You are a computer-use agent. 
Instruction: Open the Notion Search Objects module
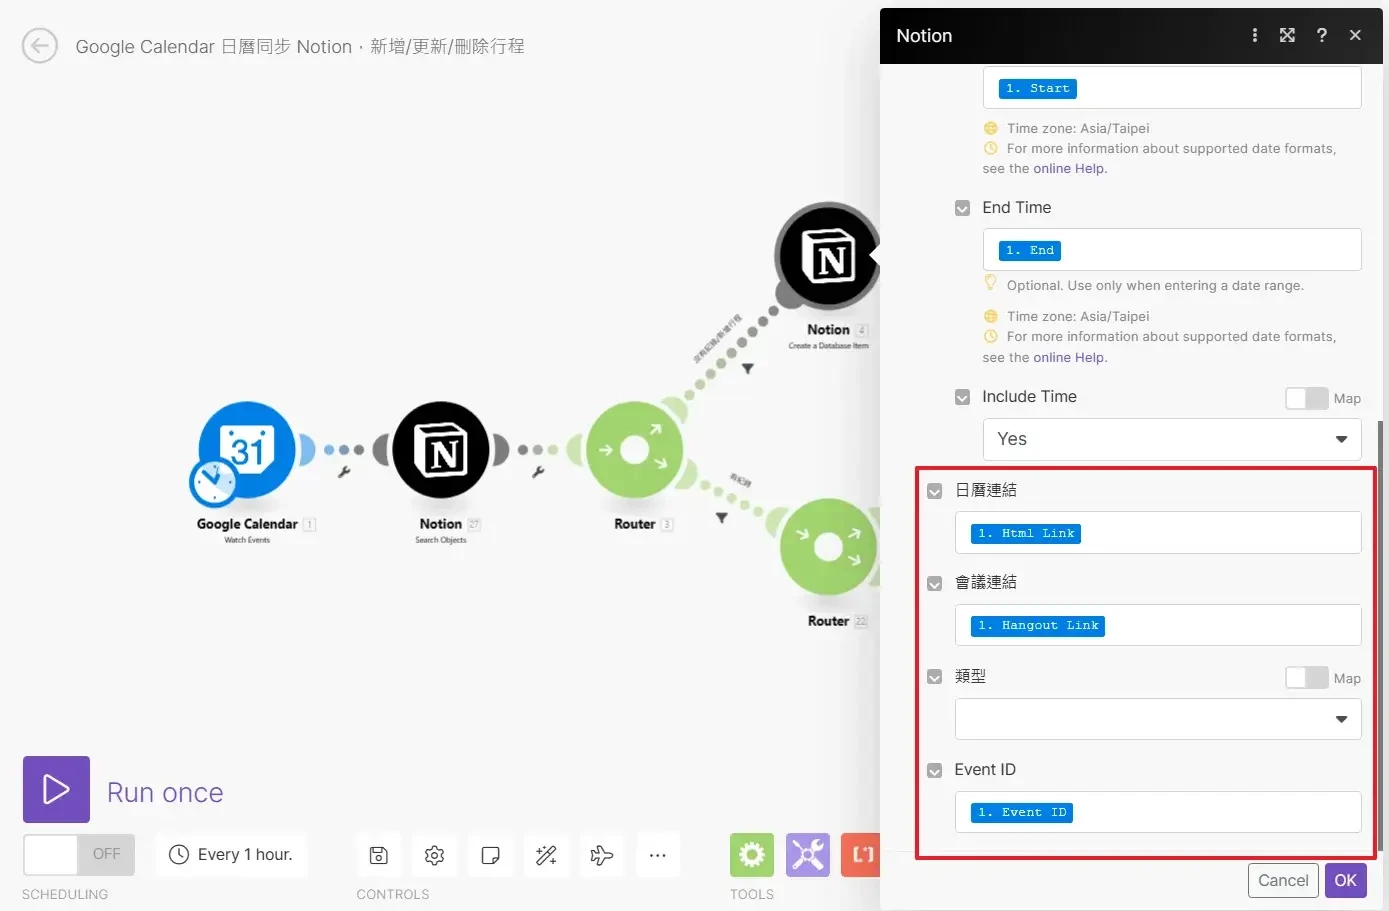point(441,450)
